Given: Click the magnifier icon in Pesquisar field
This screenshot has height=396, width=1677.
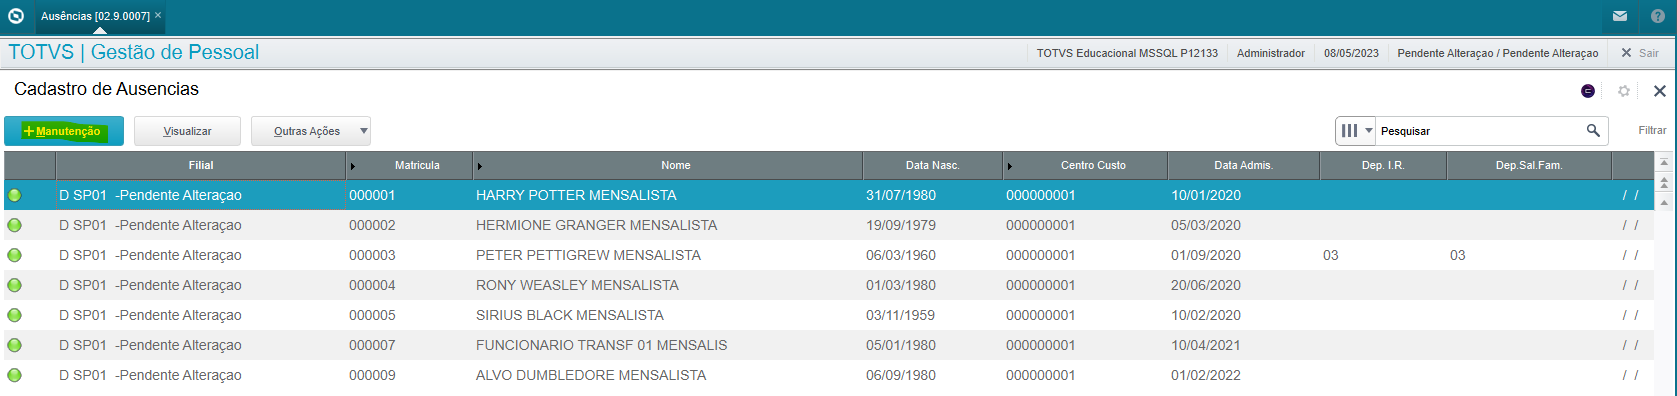Looking at the screenshot, I should pos(1593,130).
